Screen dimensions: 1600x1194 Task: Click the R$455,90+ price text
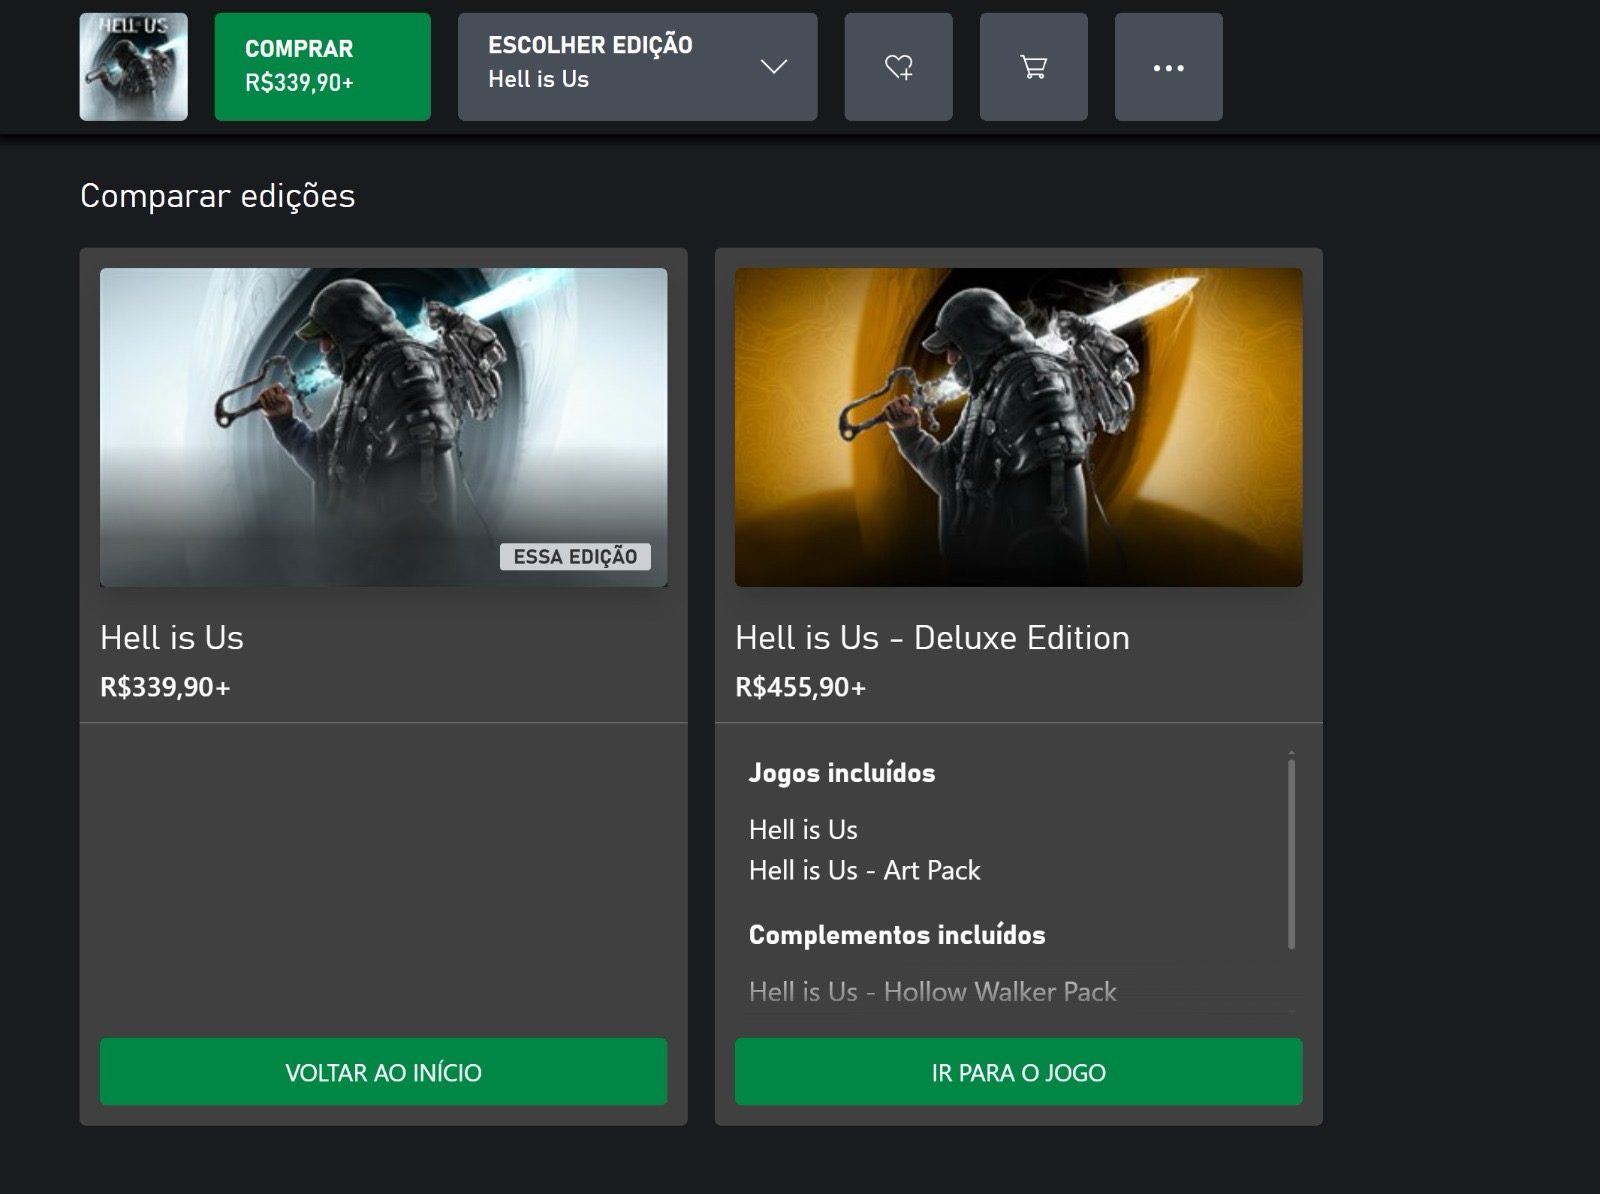pos(800,687)
